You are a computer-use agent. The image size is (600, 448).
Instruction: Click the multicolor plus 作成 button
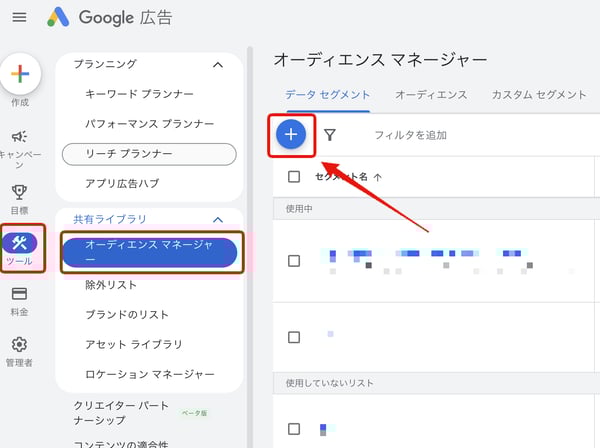(x=20, y=75)
